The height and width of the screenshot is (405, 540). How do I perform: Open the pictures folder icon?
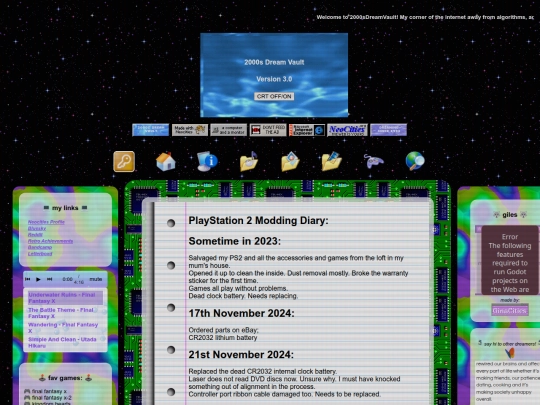[x=290, y=161]
